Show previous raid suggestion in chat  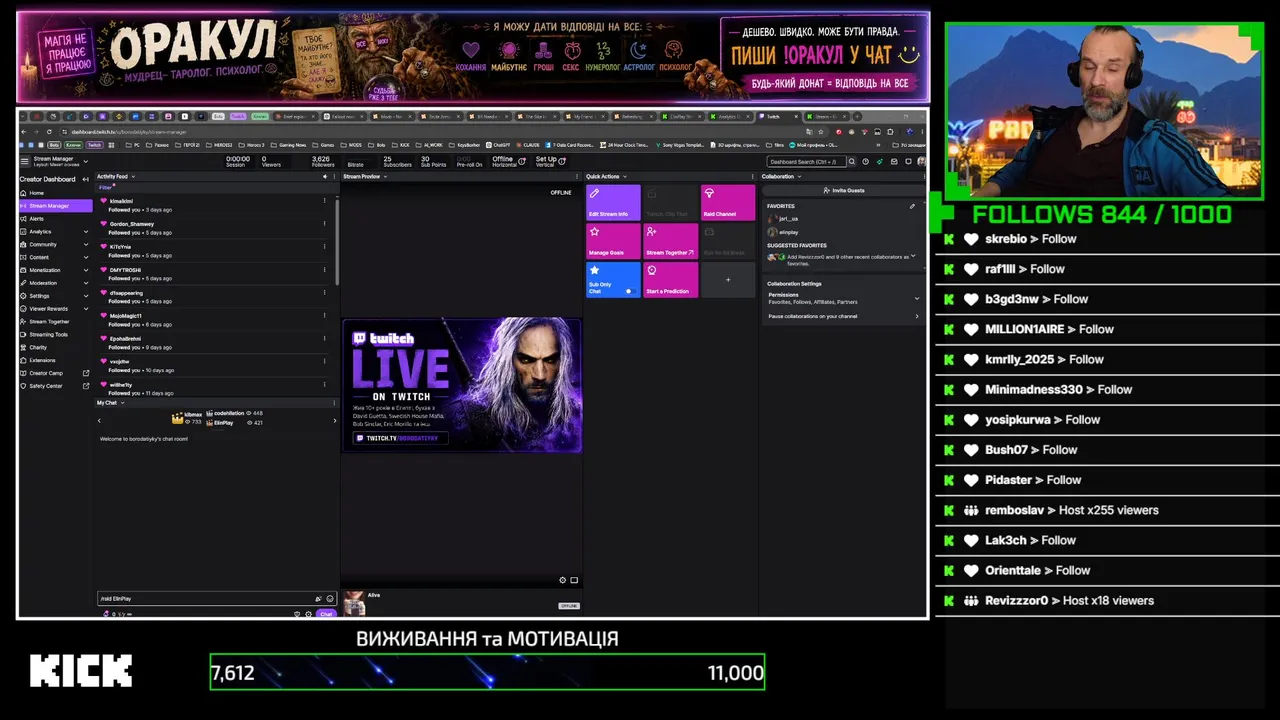[99, 420]
